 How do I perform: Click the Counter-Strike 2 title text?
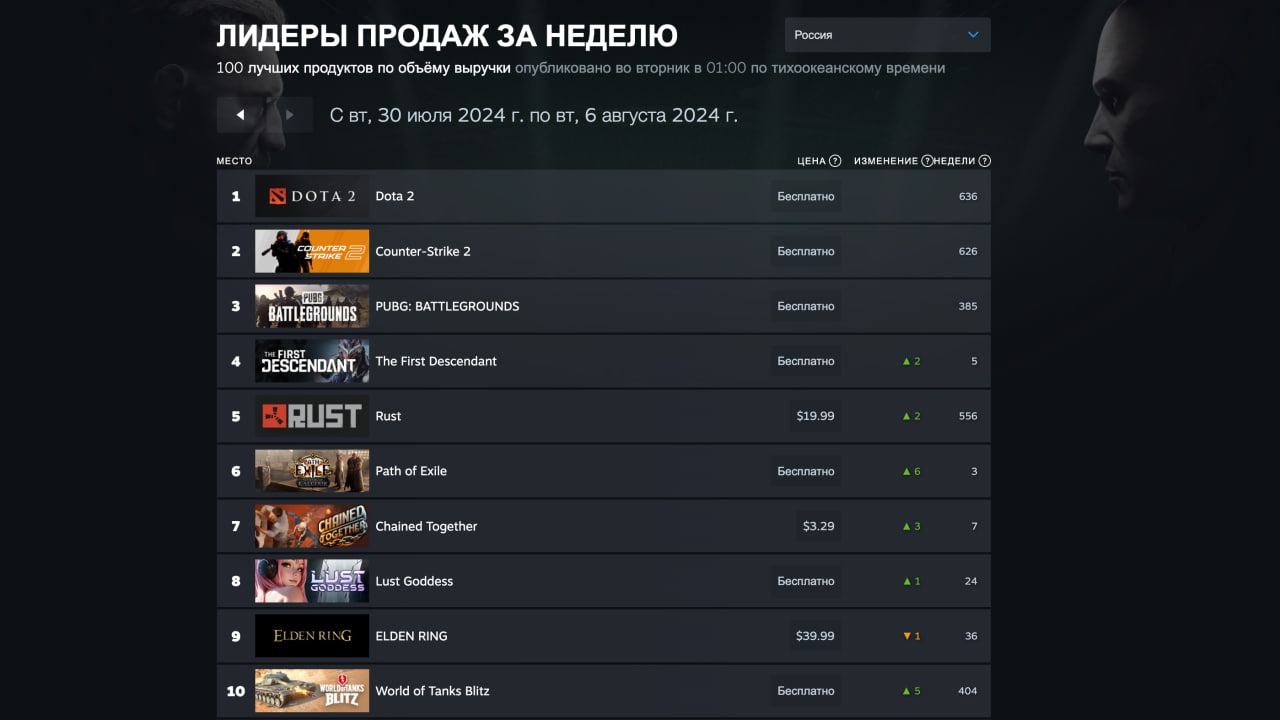[423, 251]
